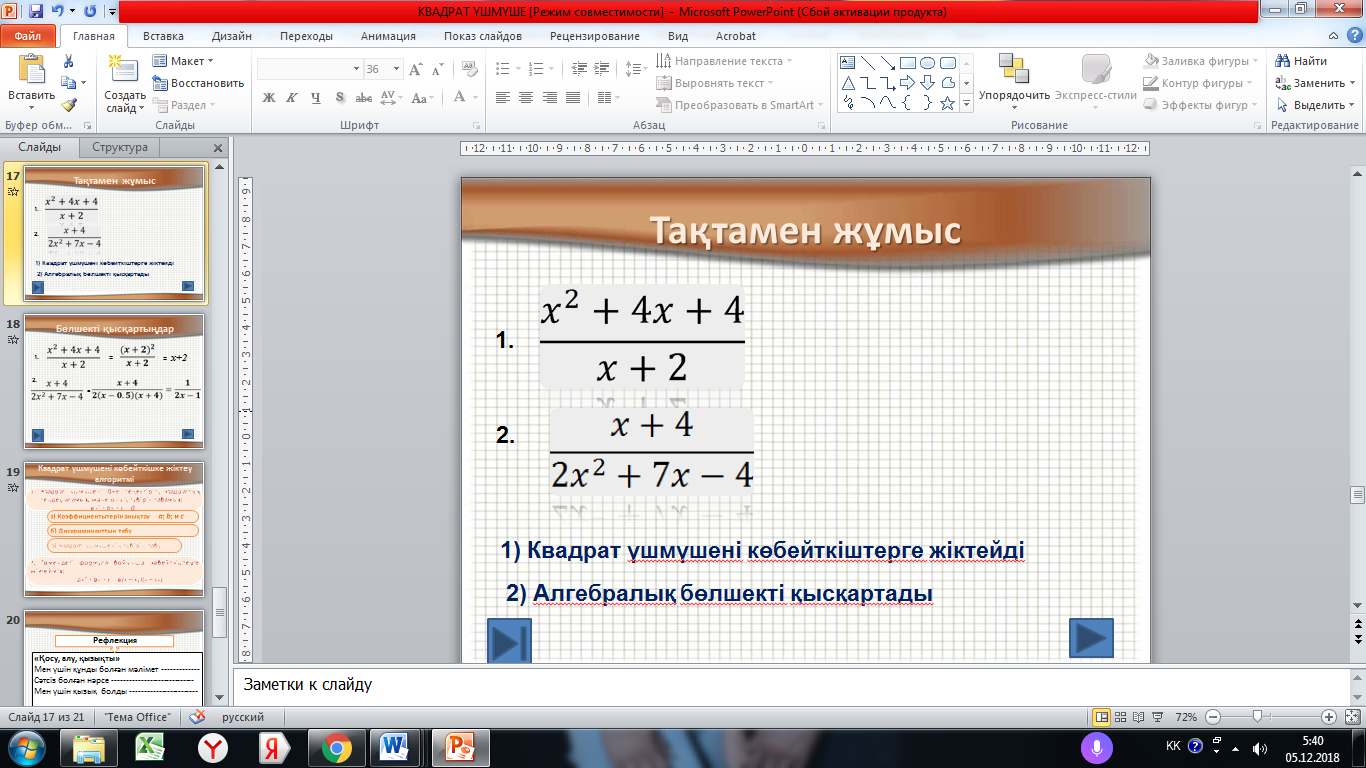
Task: Switch to slide sorter view in status bar
Action: click(x=1122, y=717)
